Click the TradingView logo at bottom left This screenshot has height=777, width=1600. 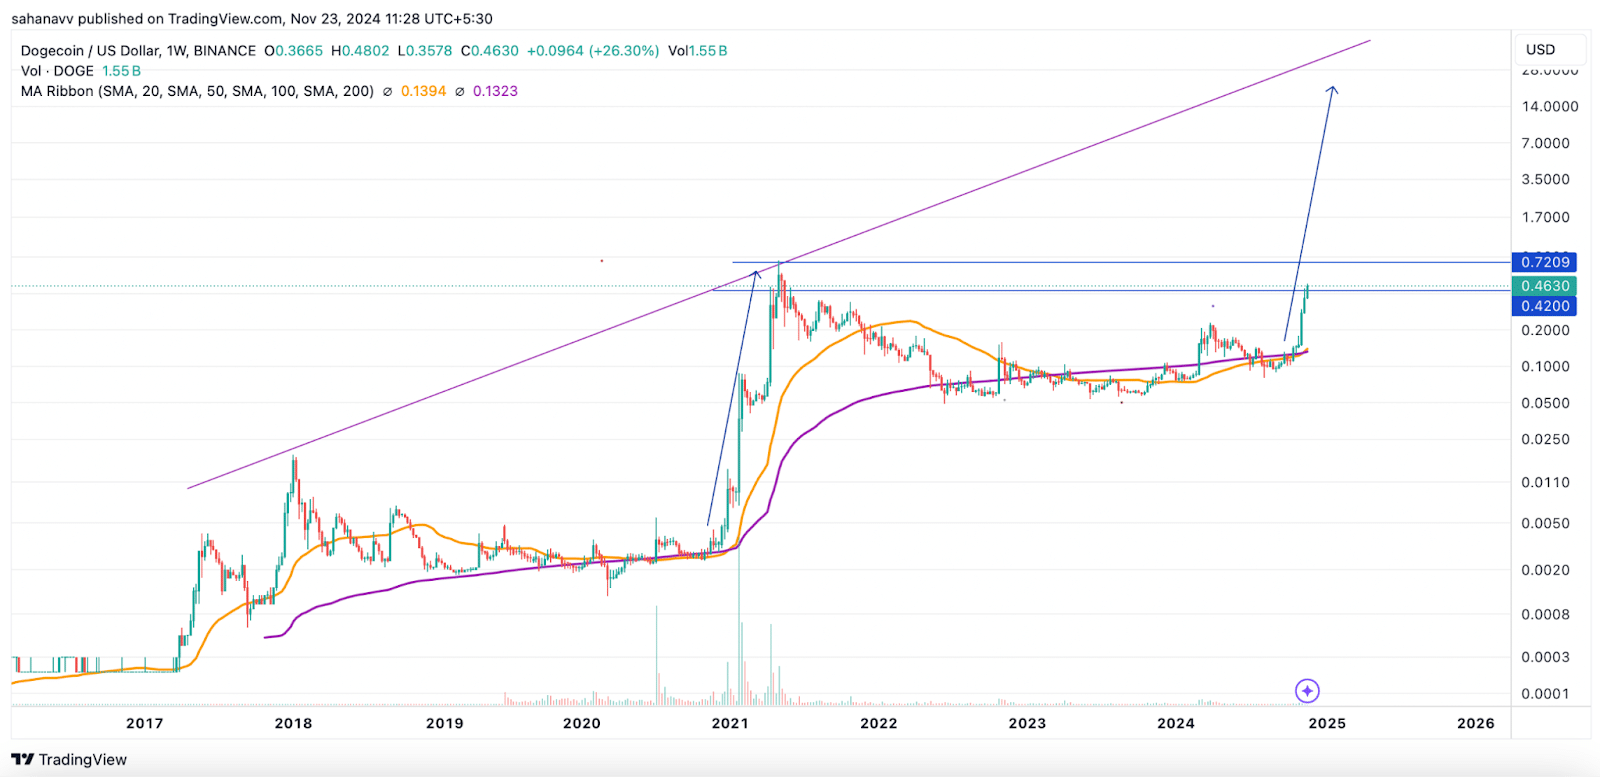tap(69, 760)
